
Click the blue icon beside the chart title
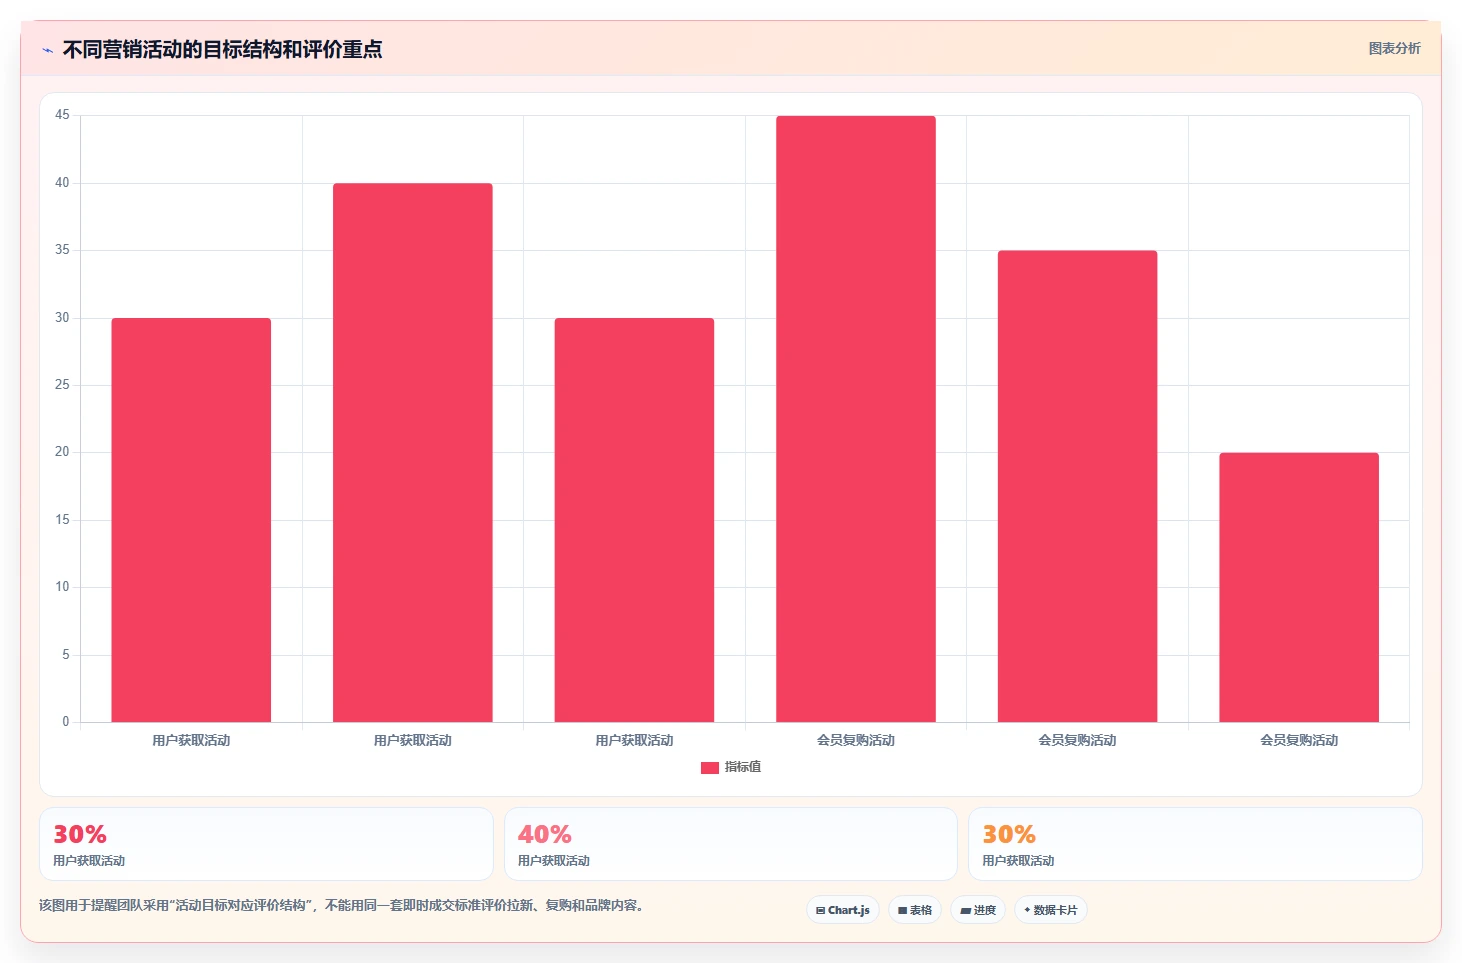point(47,50)
